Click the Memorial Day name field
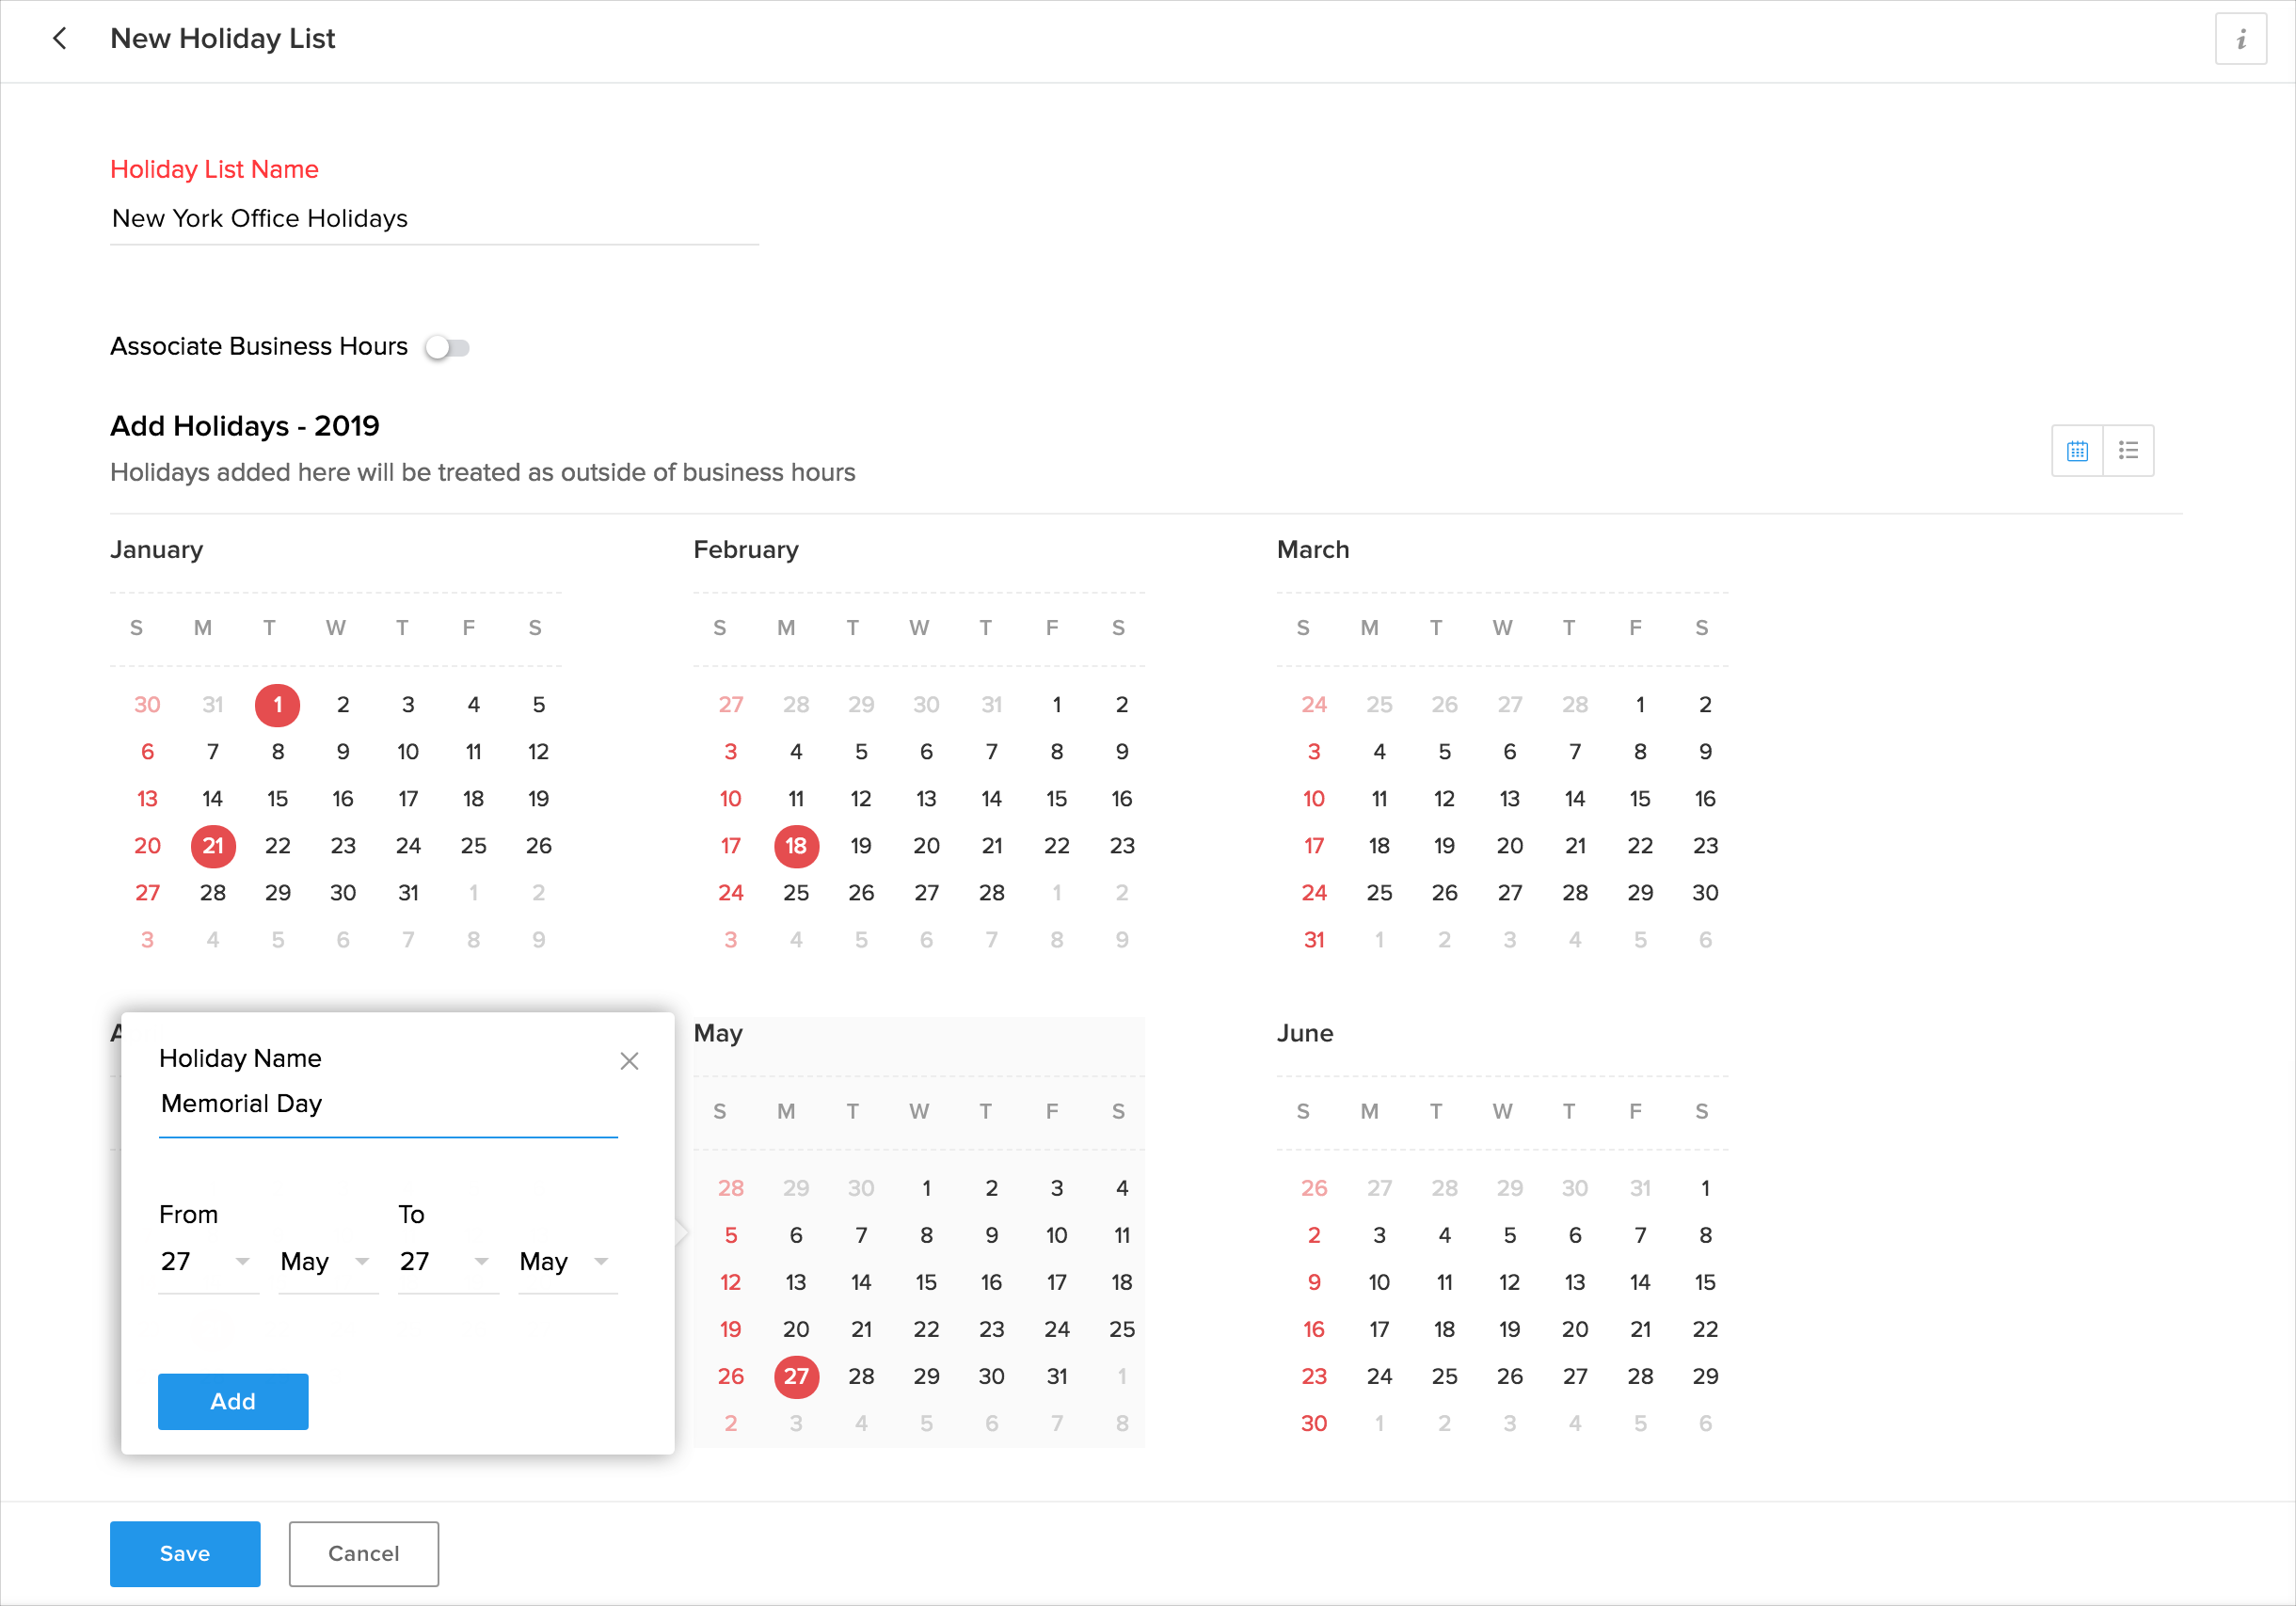2296x1606 pixels. 387,1104
